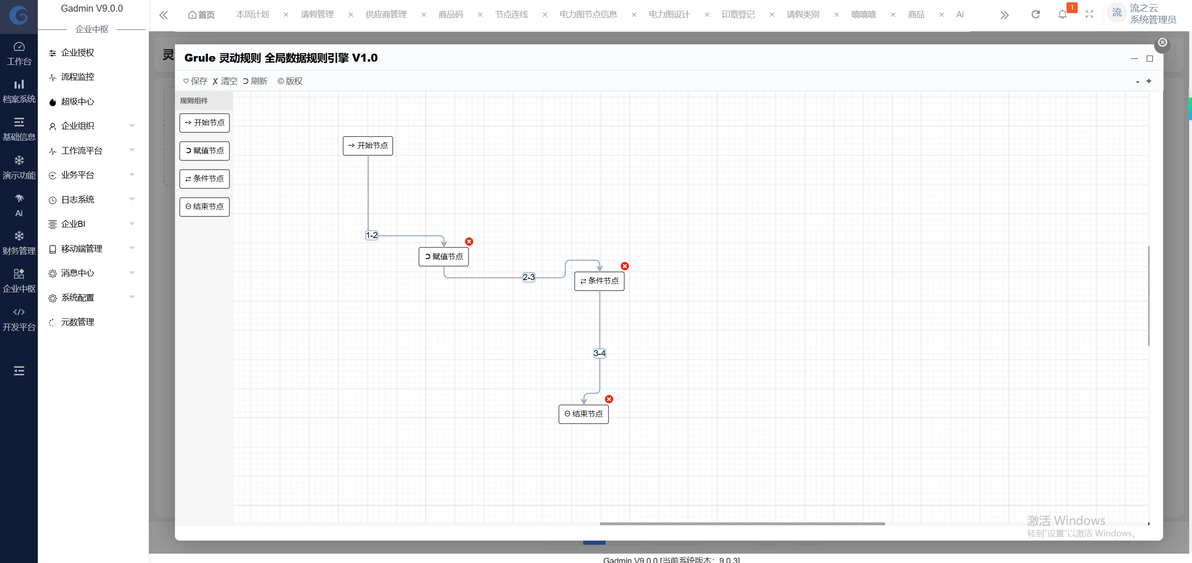Zoom in canvas with plus icon

[1149, 81]
